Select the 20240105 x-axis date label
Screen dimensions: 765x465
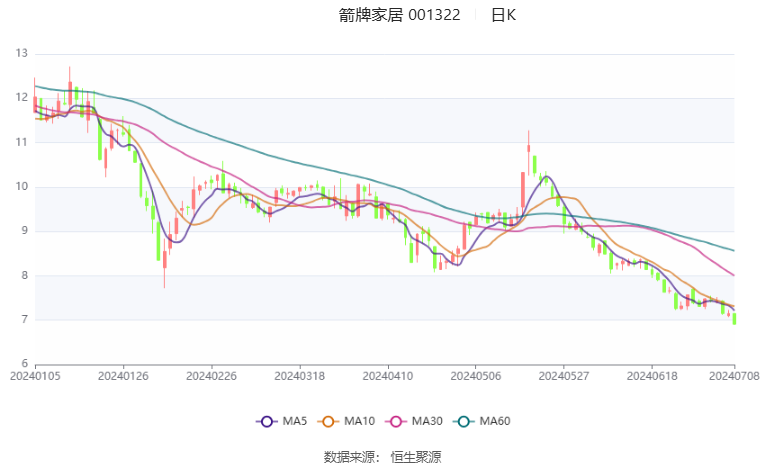click(x=35, y=376)
